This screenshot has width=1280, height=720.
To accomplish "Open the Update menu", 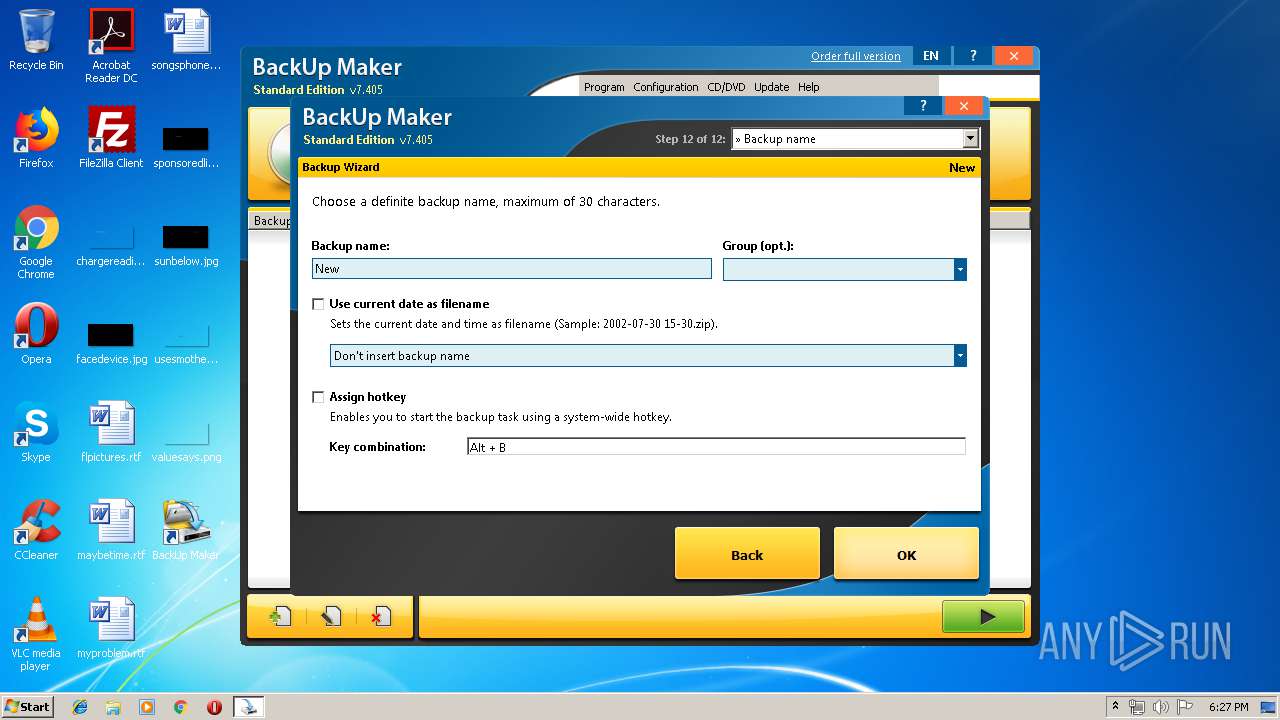I will point(771,87).
